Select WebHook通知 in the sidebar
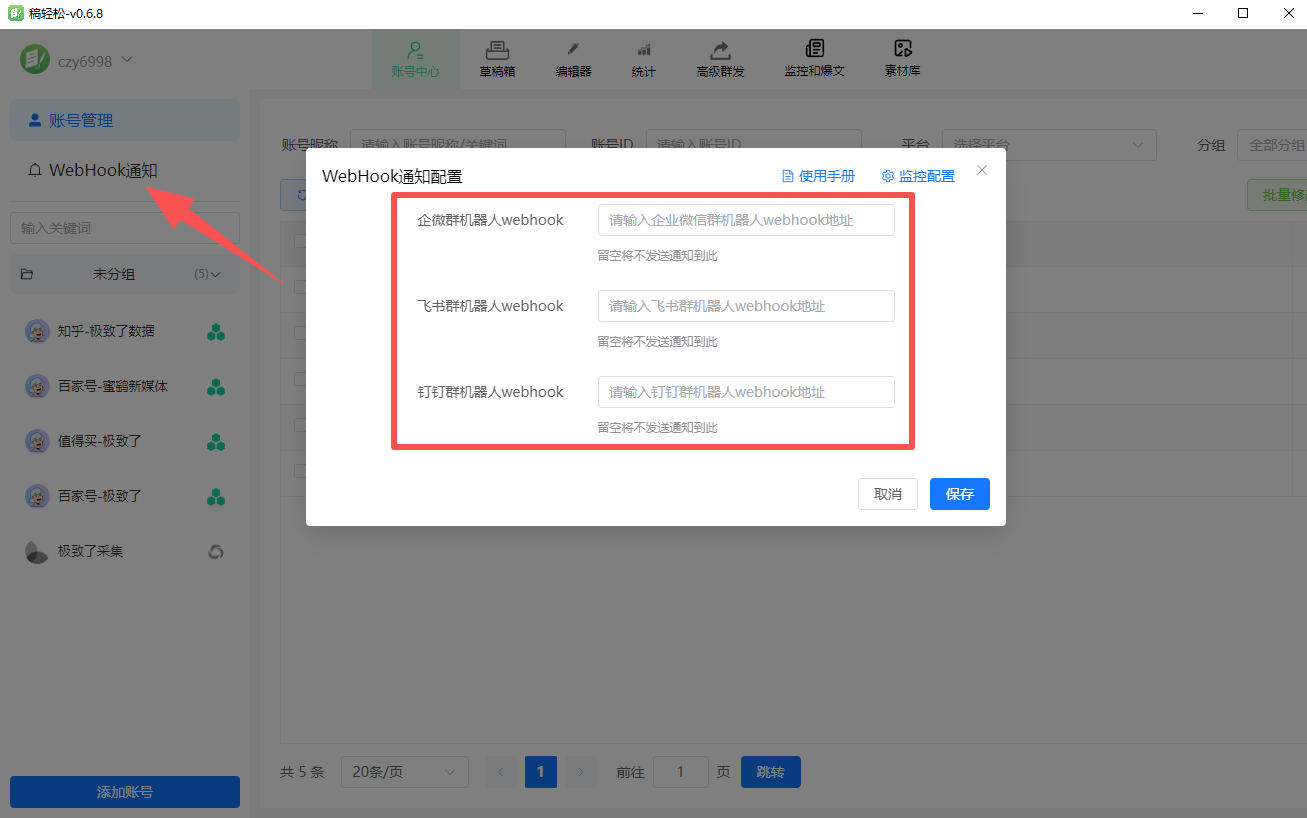The image size is (1307, 818). (103, 170)
